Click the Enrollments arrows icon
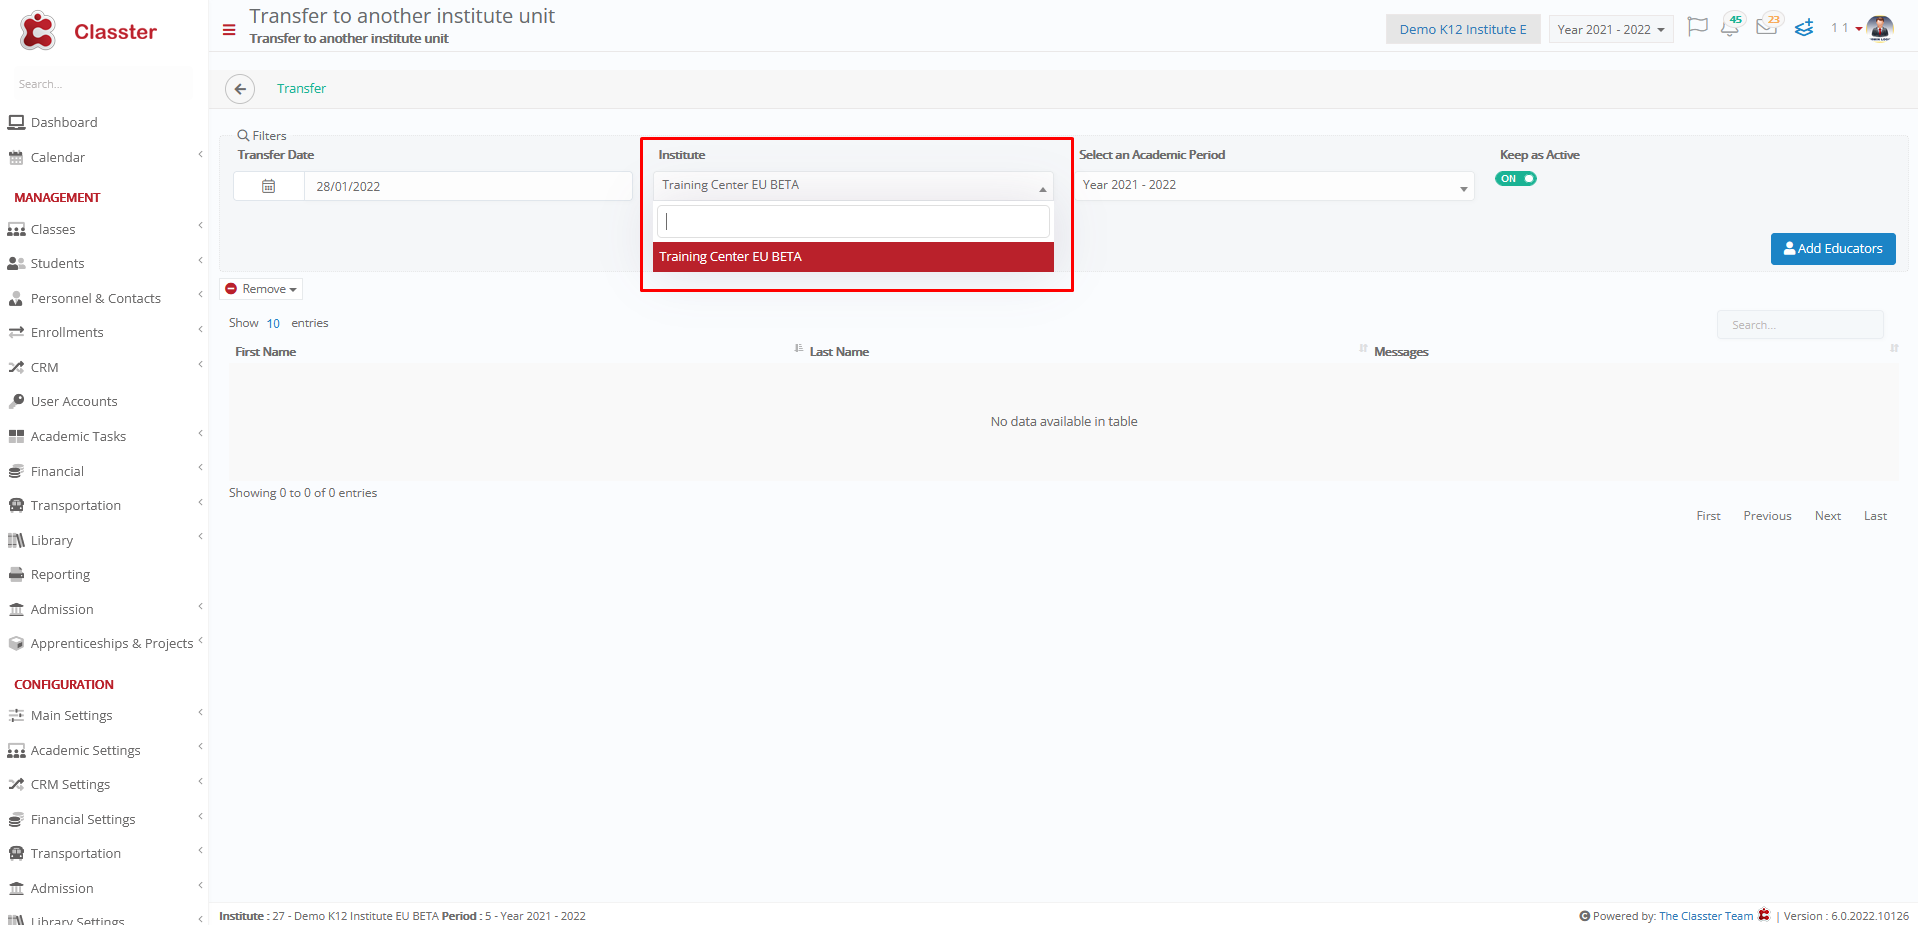This screenshot has height=925, width=1918. click(16, 332)
